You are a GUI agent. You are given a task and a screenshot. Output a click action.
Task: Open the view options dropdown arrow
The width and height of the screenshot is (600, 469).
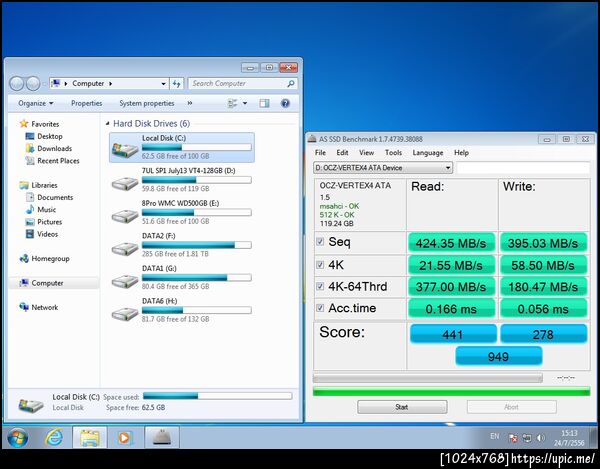pyautogui.click(x=245, y=103)
